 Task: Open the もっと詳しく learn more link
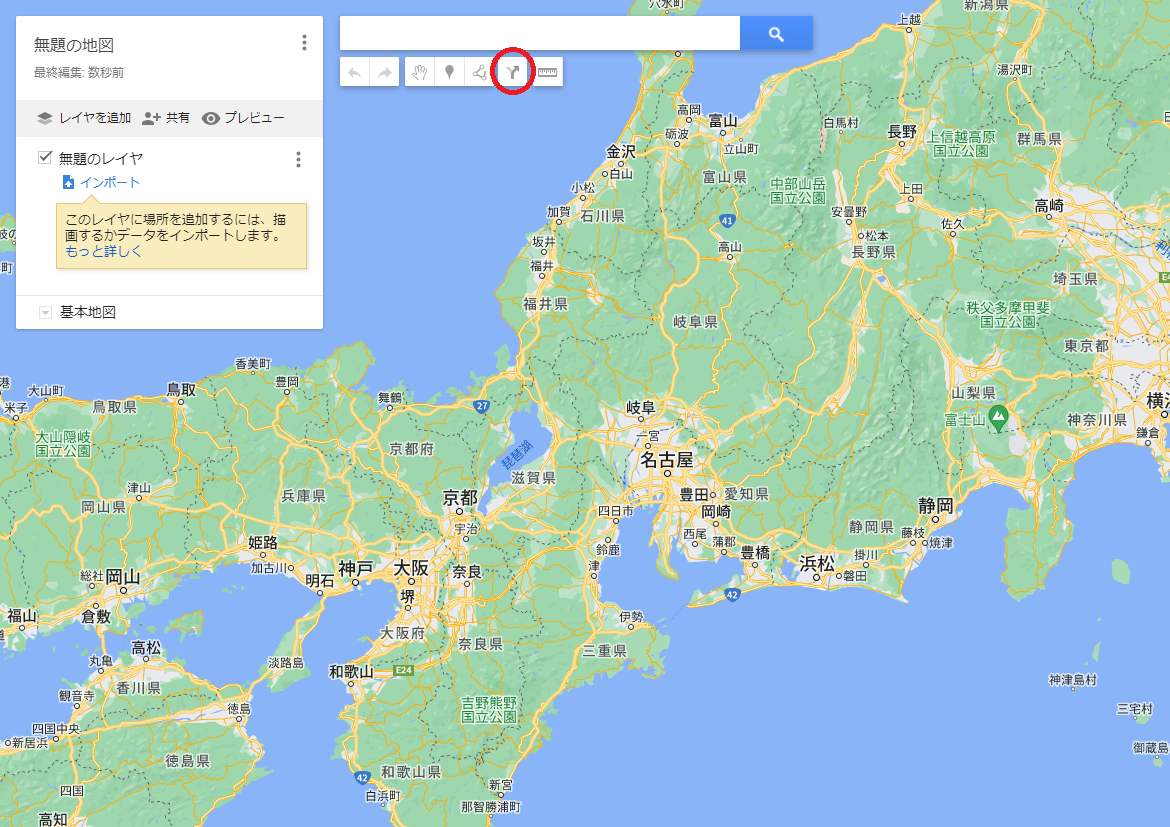click(x=103, y=252)
